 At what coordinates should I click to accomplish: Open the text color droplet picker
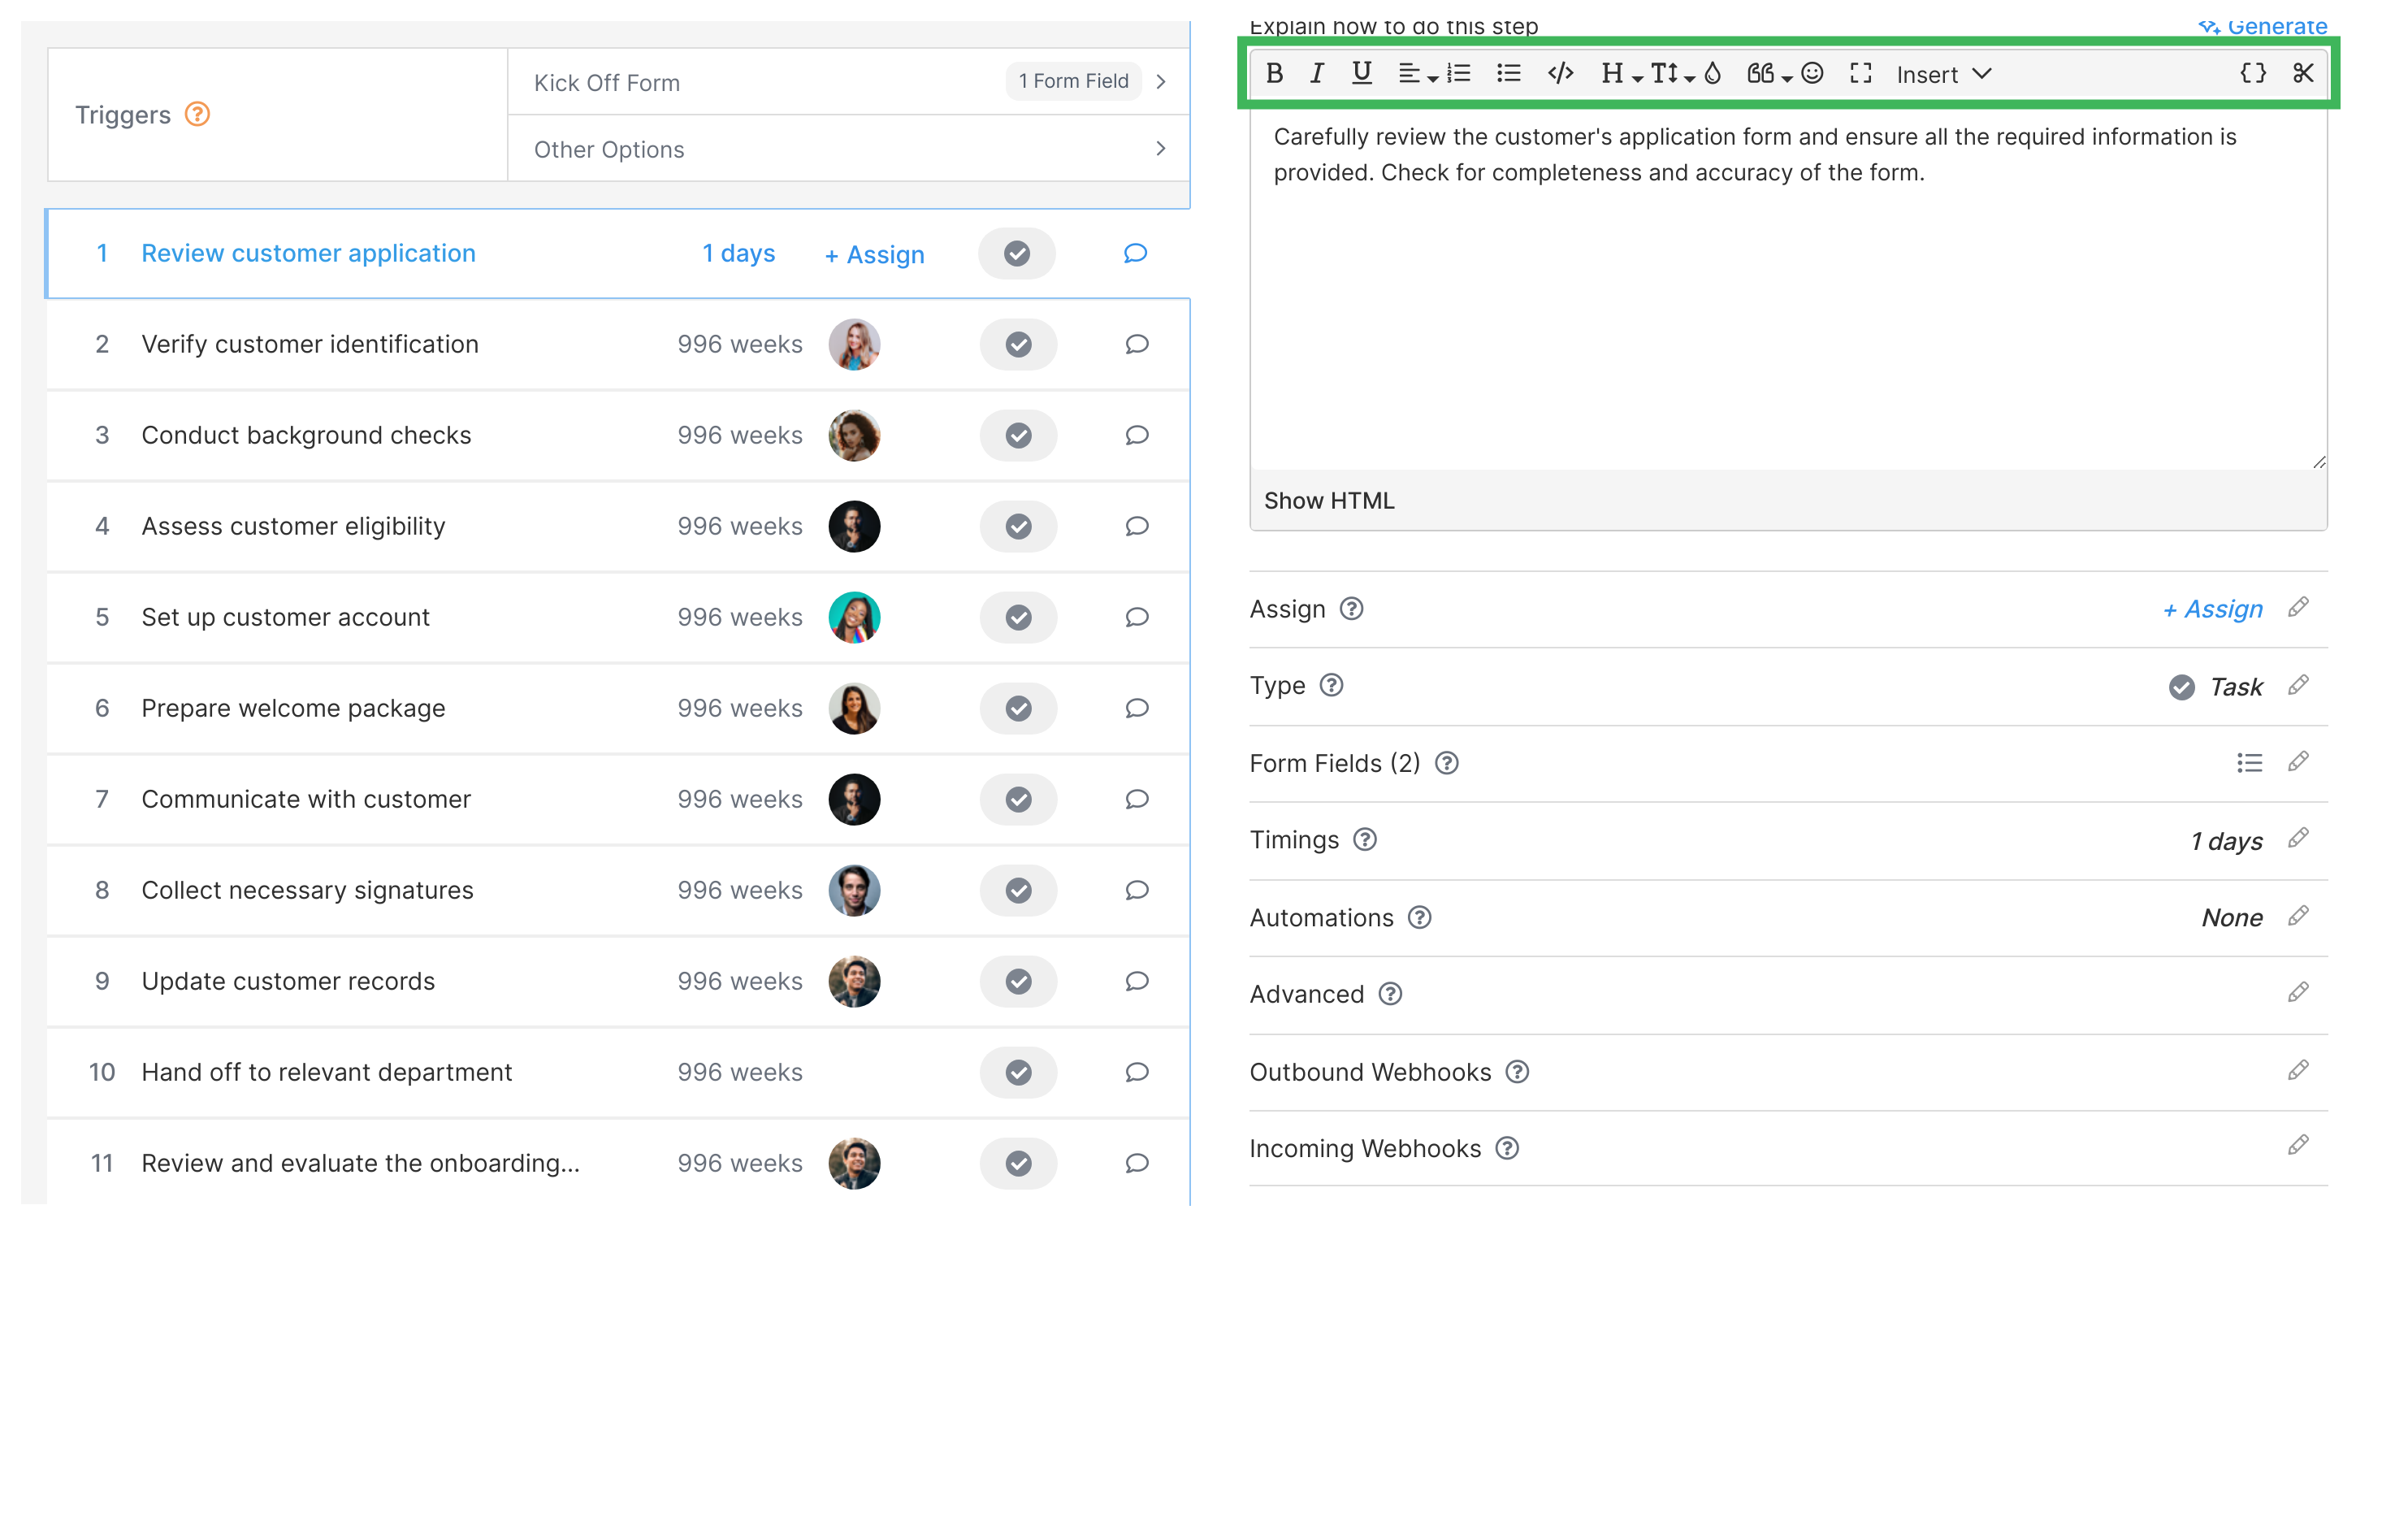coord(1713,73)
